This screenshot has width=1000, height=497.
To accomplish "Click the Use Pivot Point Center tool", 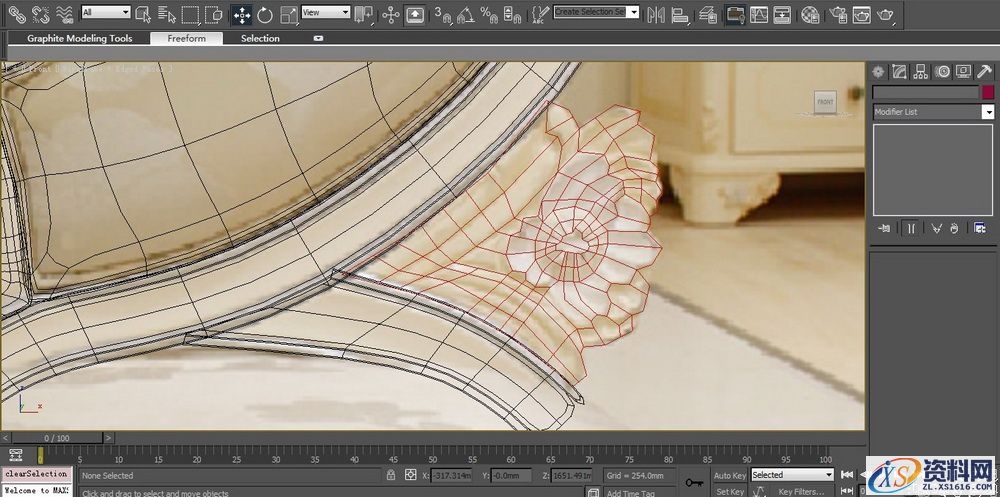I will pyautogui.click(x=364, y=14).
